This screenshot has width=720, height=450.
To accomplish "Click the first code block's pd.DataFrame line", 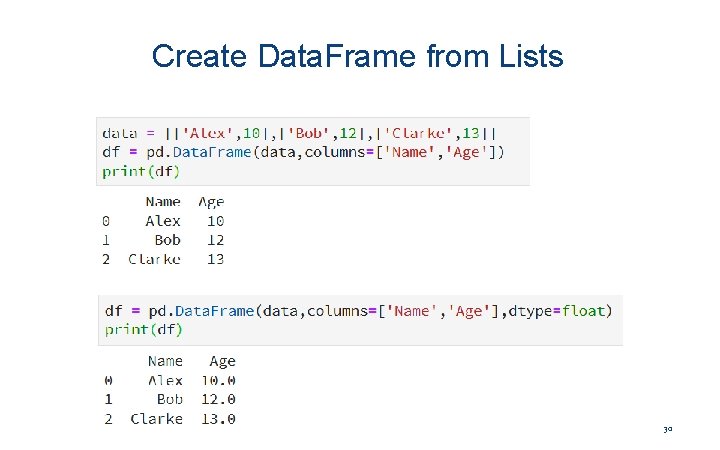I will click(x=303, y=152).
